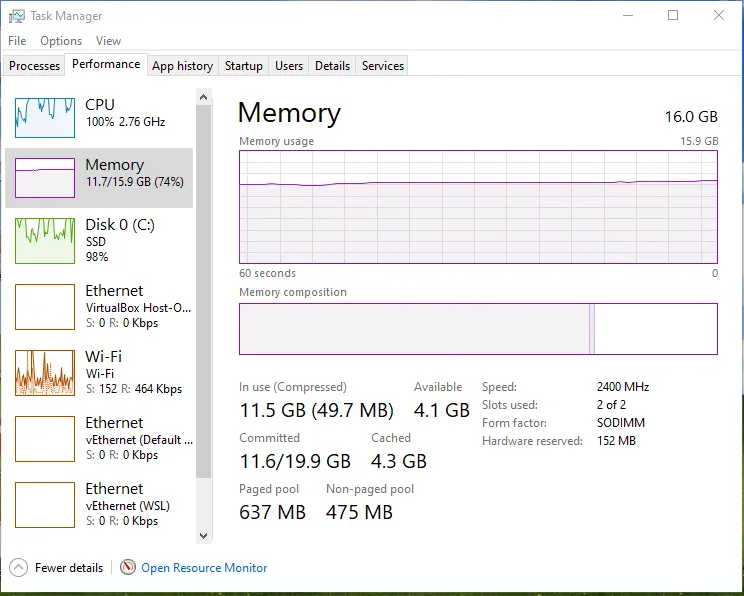Viewport: 744px width, 596px height.
Task: Open Resource Monitor link
Action: pos(204,568)
